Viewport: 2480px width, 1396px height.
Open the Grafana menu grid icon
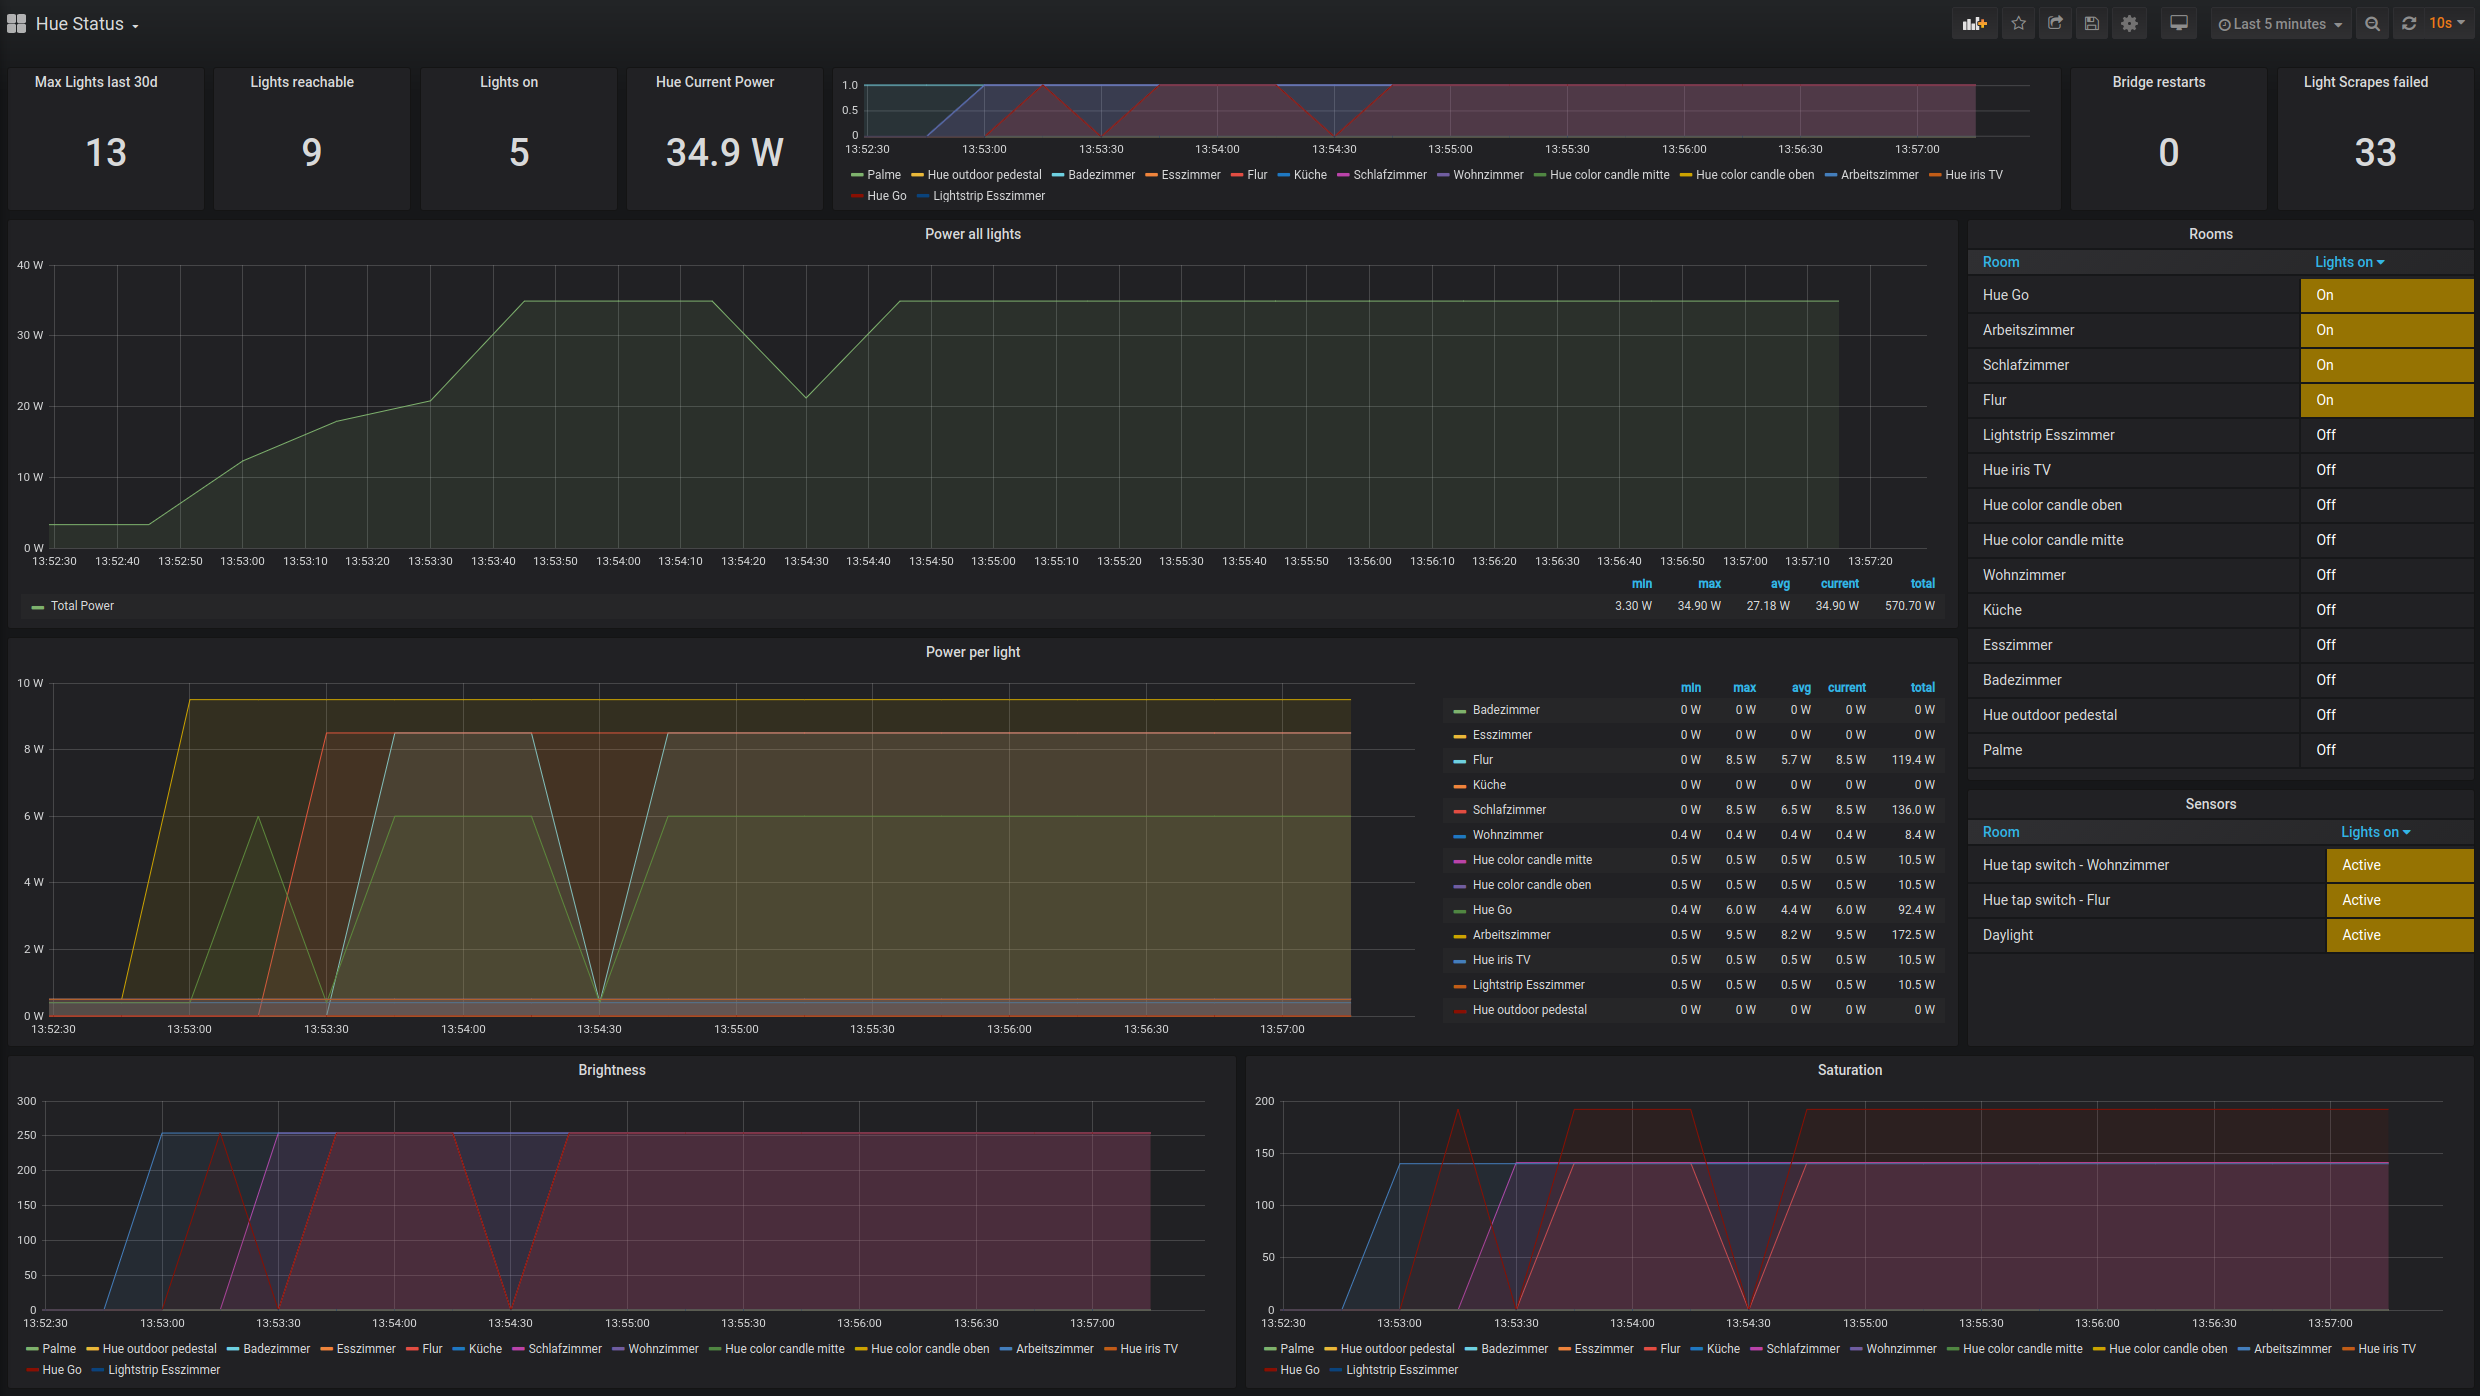pyautogui.click(x=16, y=24)
